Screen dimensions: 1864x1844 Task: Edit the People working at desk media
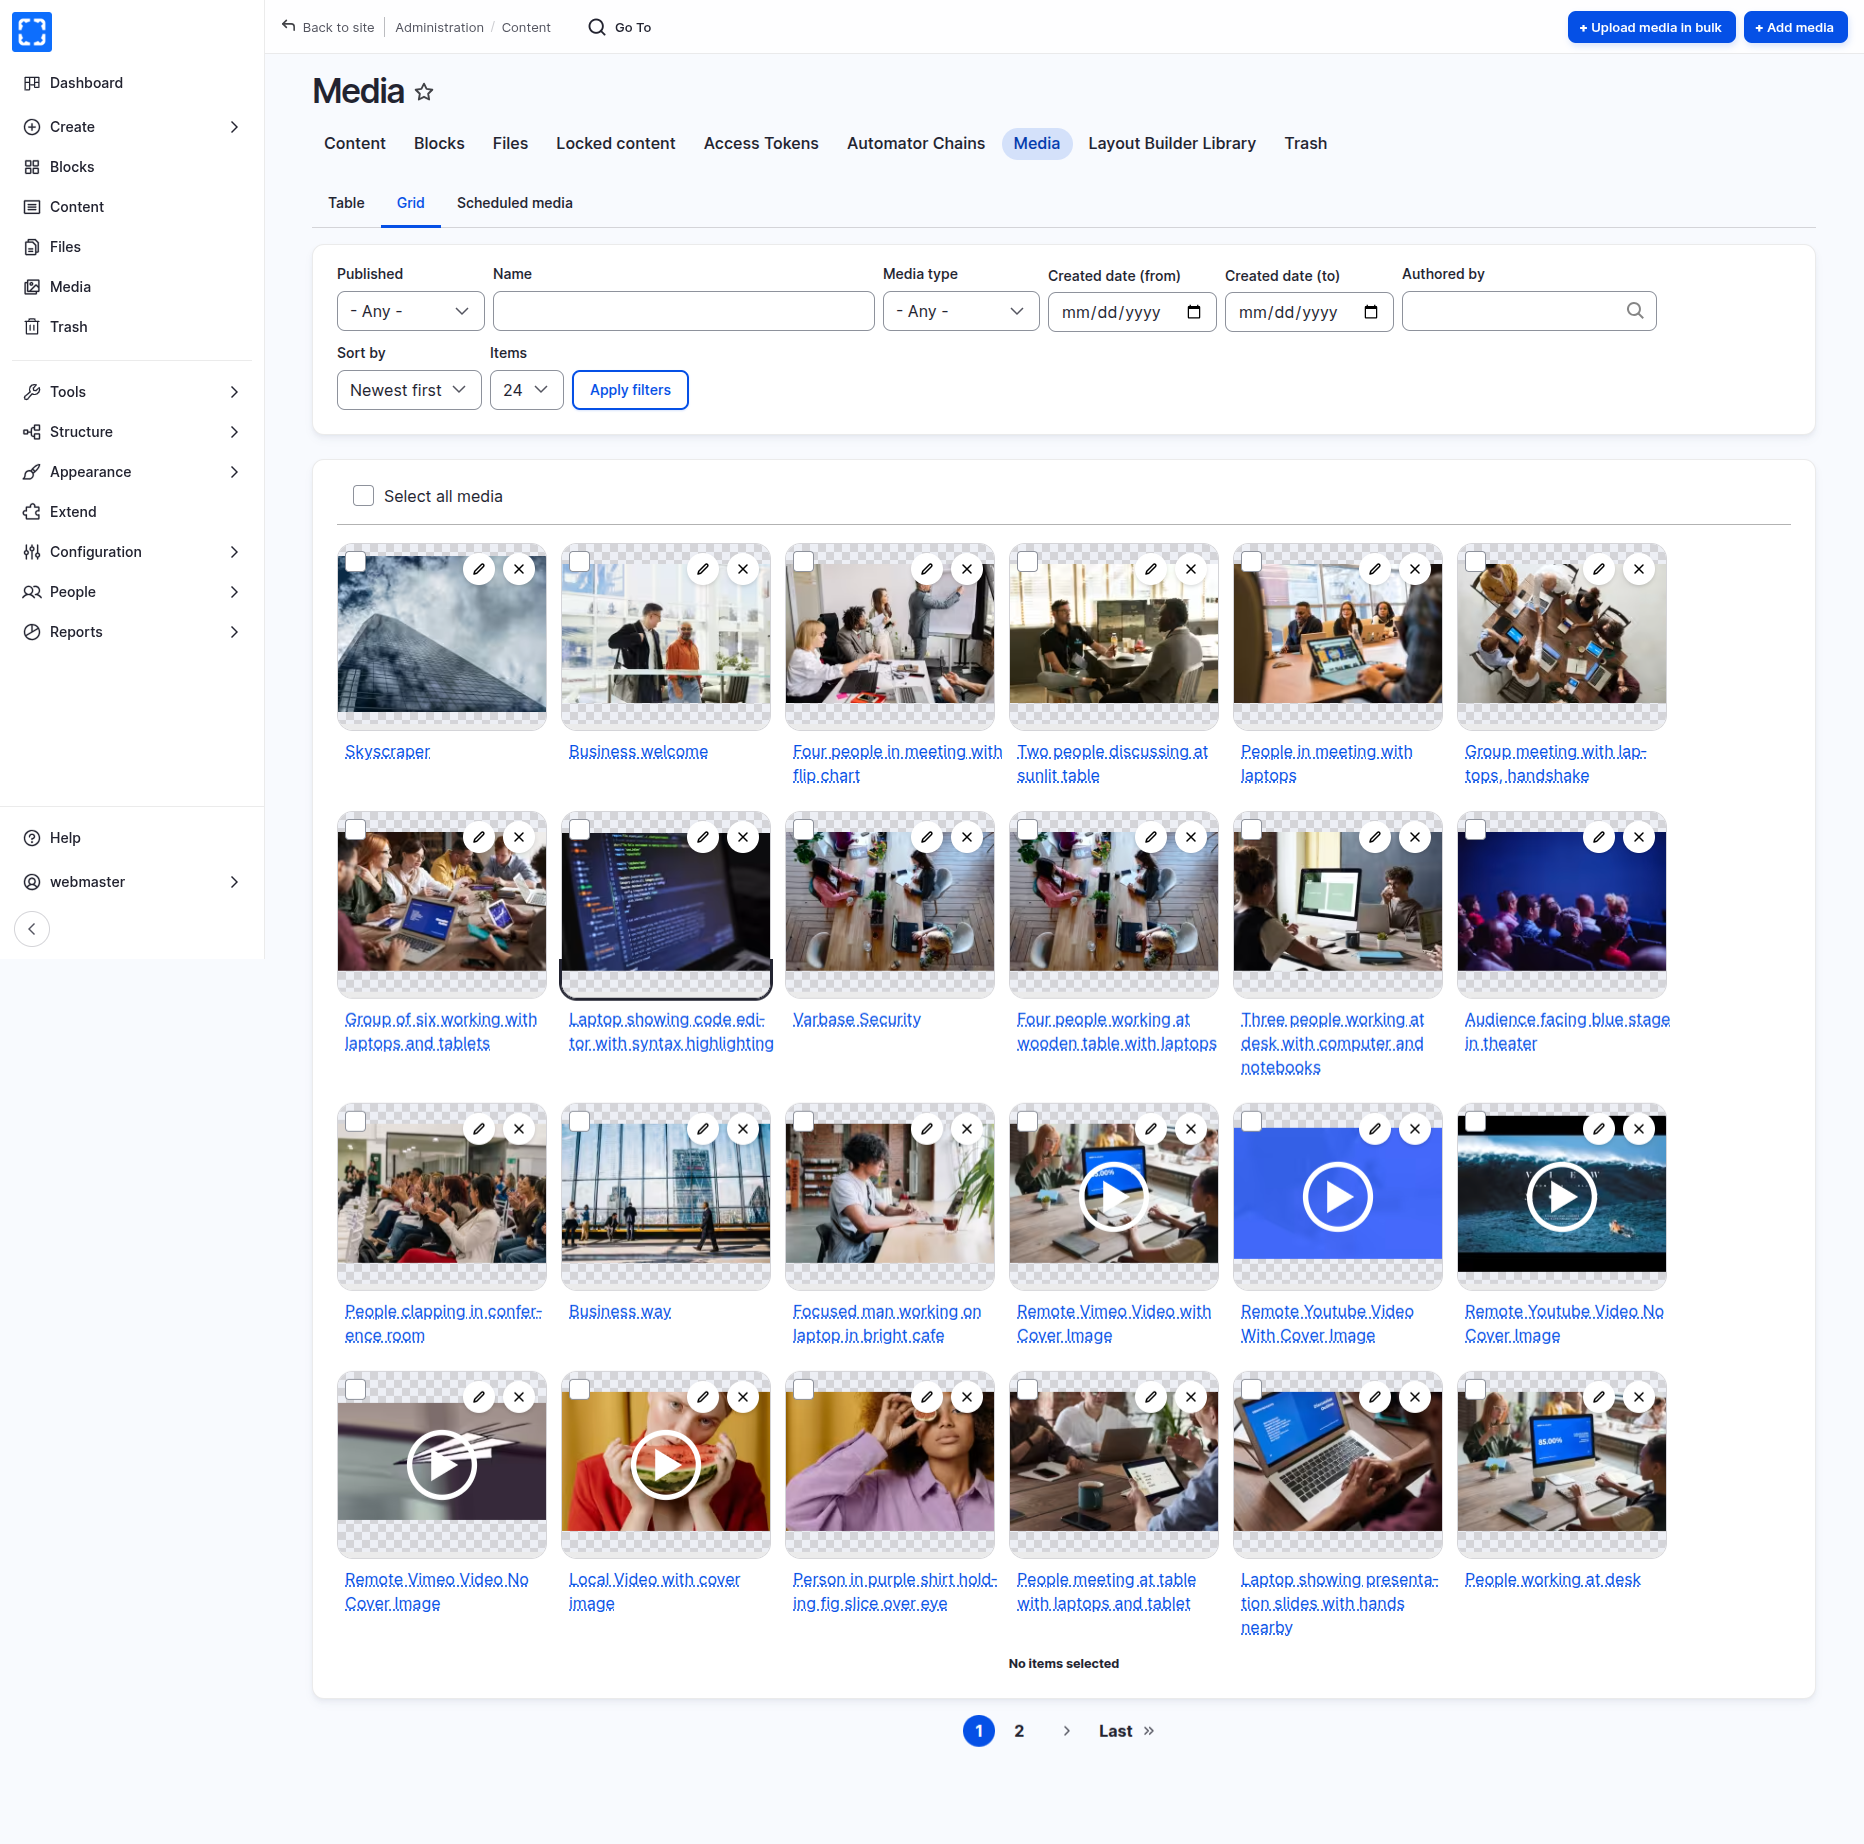[x=1599, y=1397]
